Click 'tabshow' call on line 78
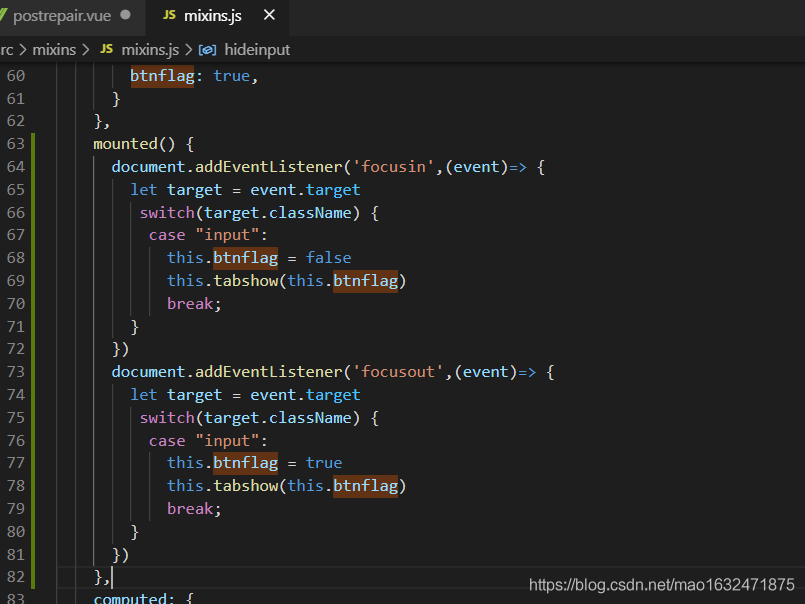This screenshot has height=604, width=805. tap(246, 486)
